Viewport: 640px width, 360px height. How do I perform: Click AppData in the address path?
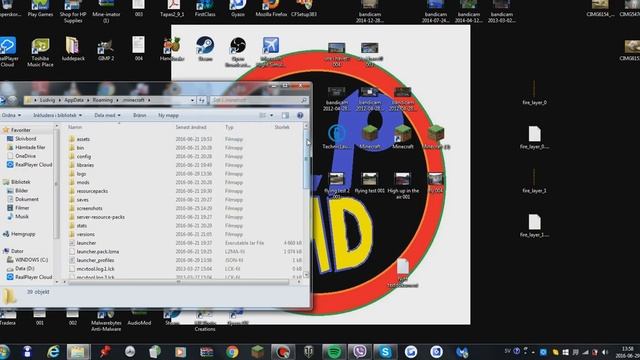pyautogui.click(x=73, y=100)
